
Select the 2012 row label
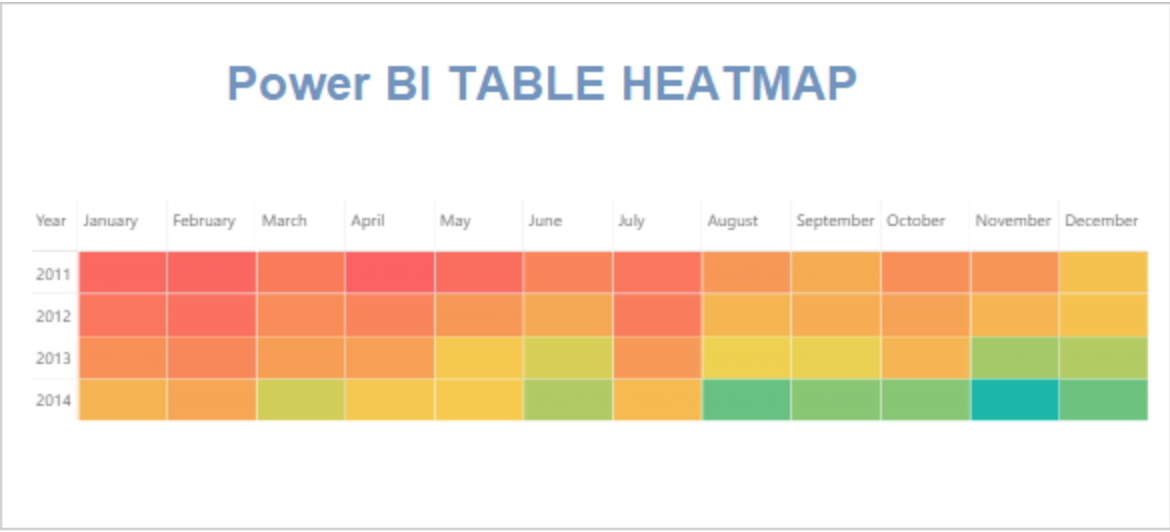pos(53,316)
